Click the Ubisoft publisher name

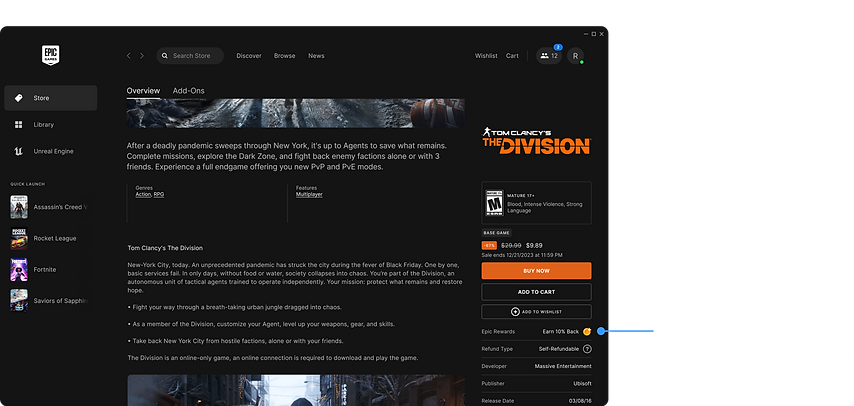582,384
